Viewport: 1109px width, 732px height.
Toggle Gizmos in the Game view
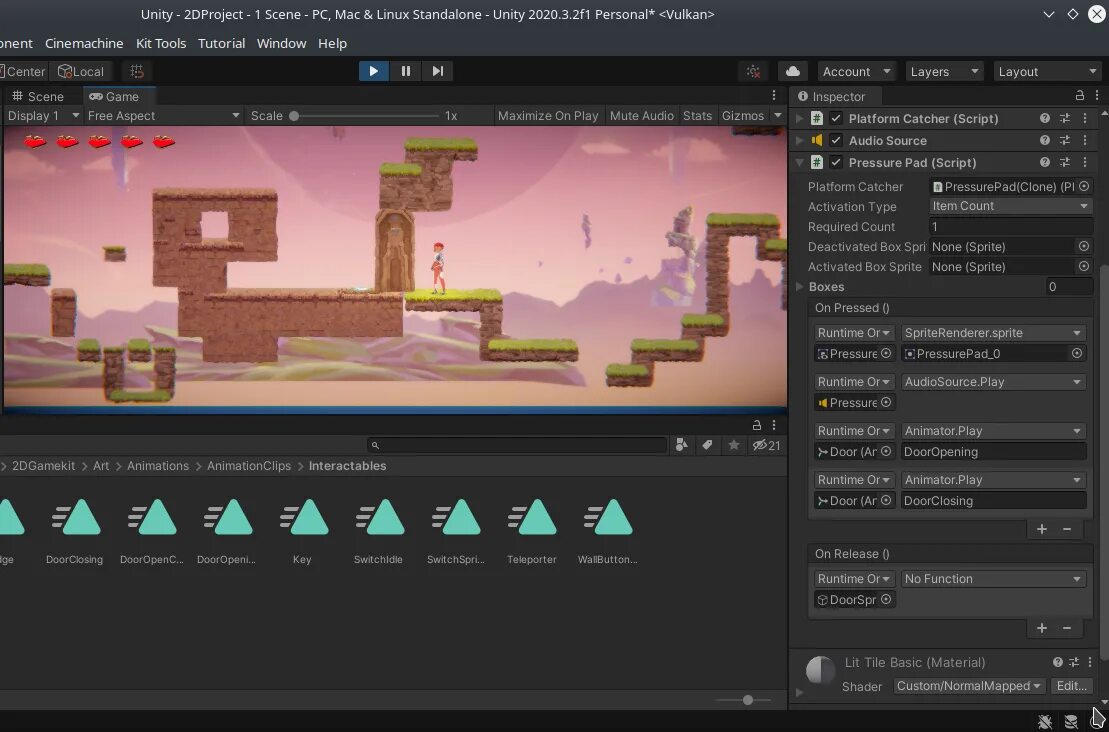[x=743, y=115]
